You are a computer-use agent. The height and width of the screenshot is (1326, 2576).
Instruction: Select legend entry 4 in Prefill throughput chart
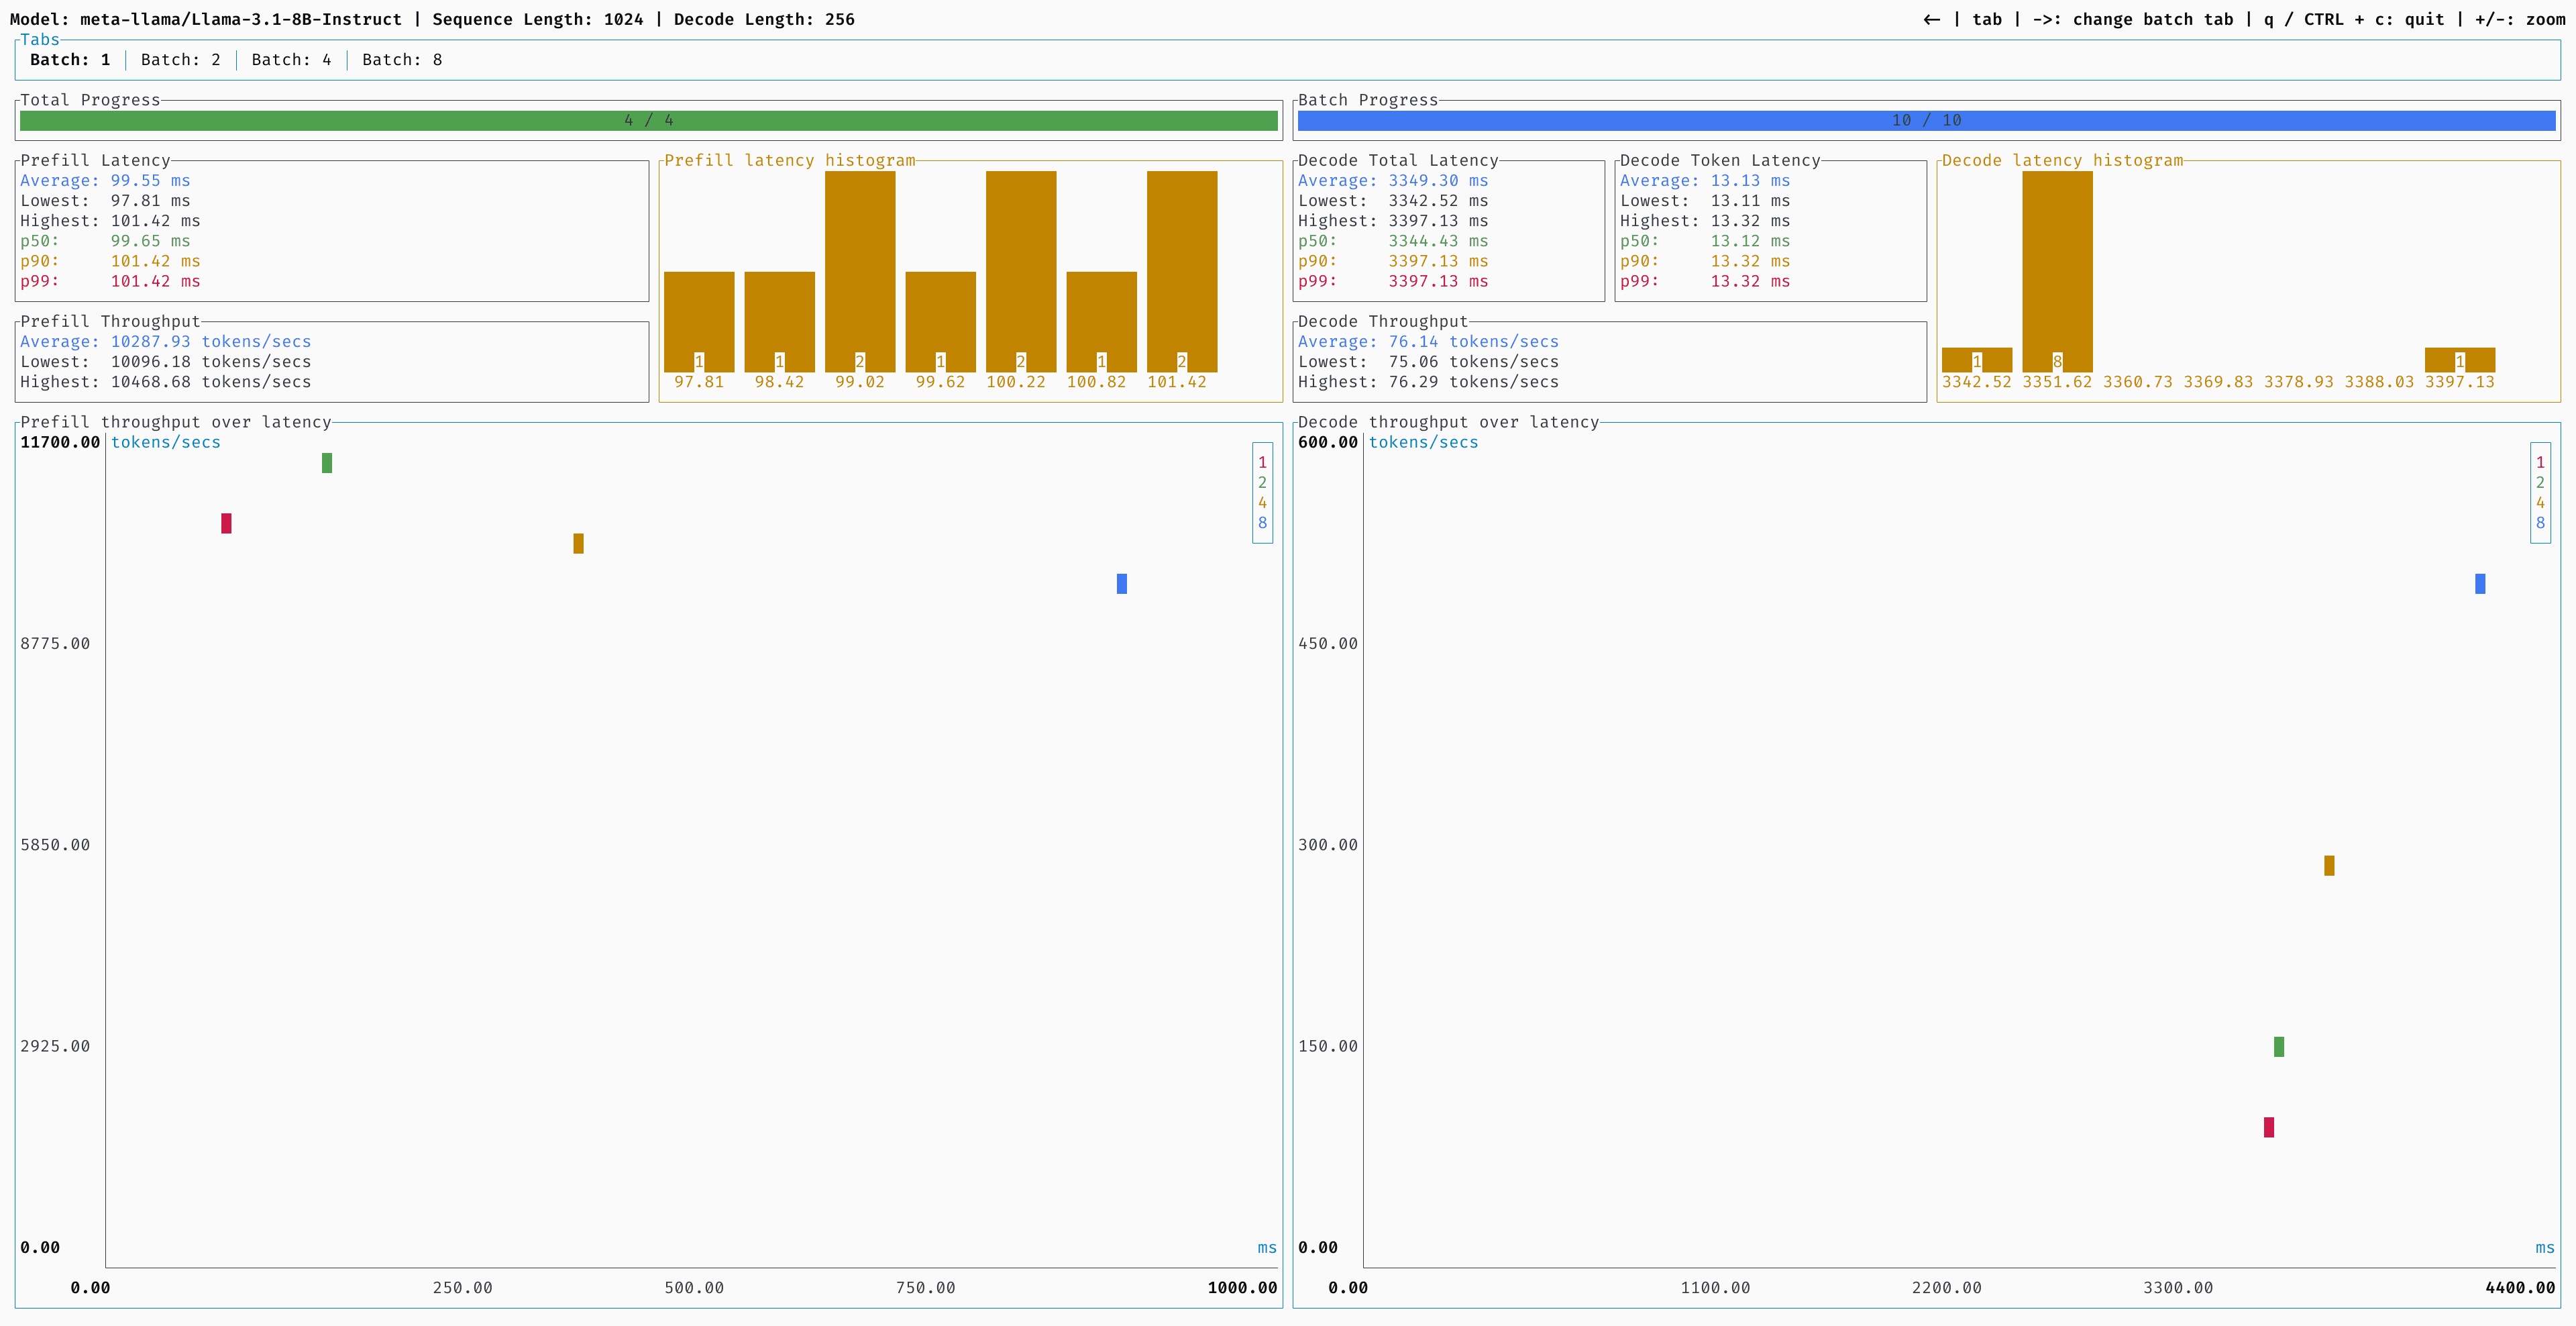point(1262,503)
